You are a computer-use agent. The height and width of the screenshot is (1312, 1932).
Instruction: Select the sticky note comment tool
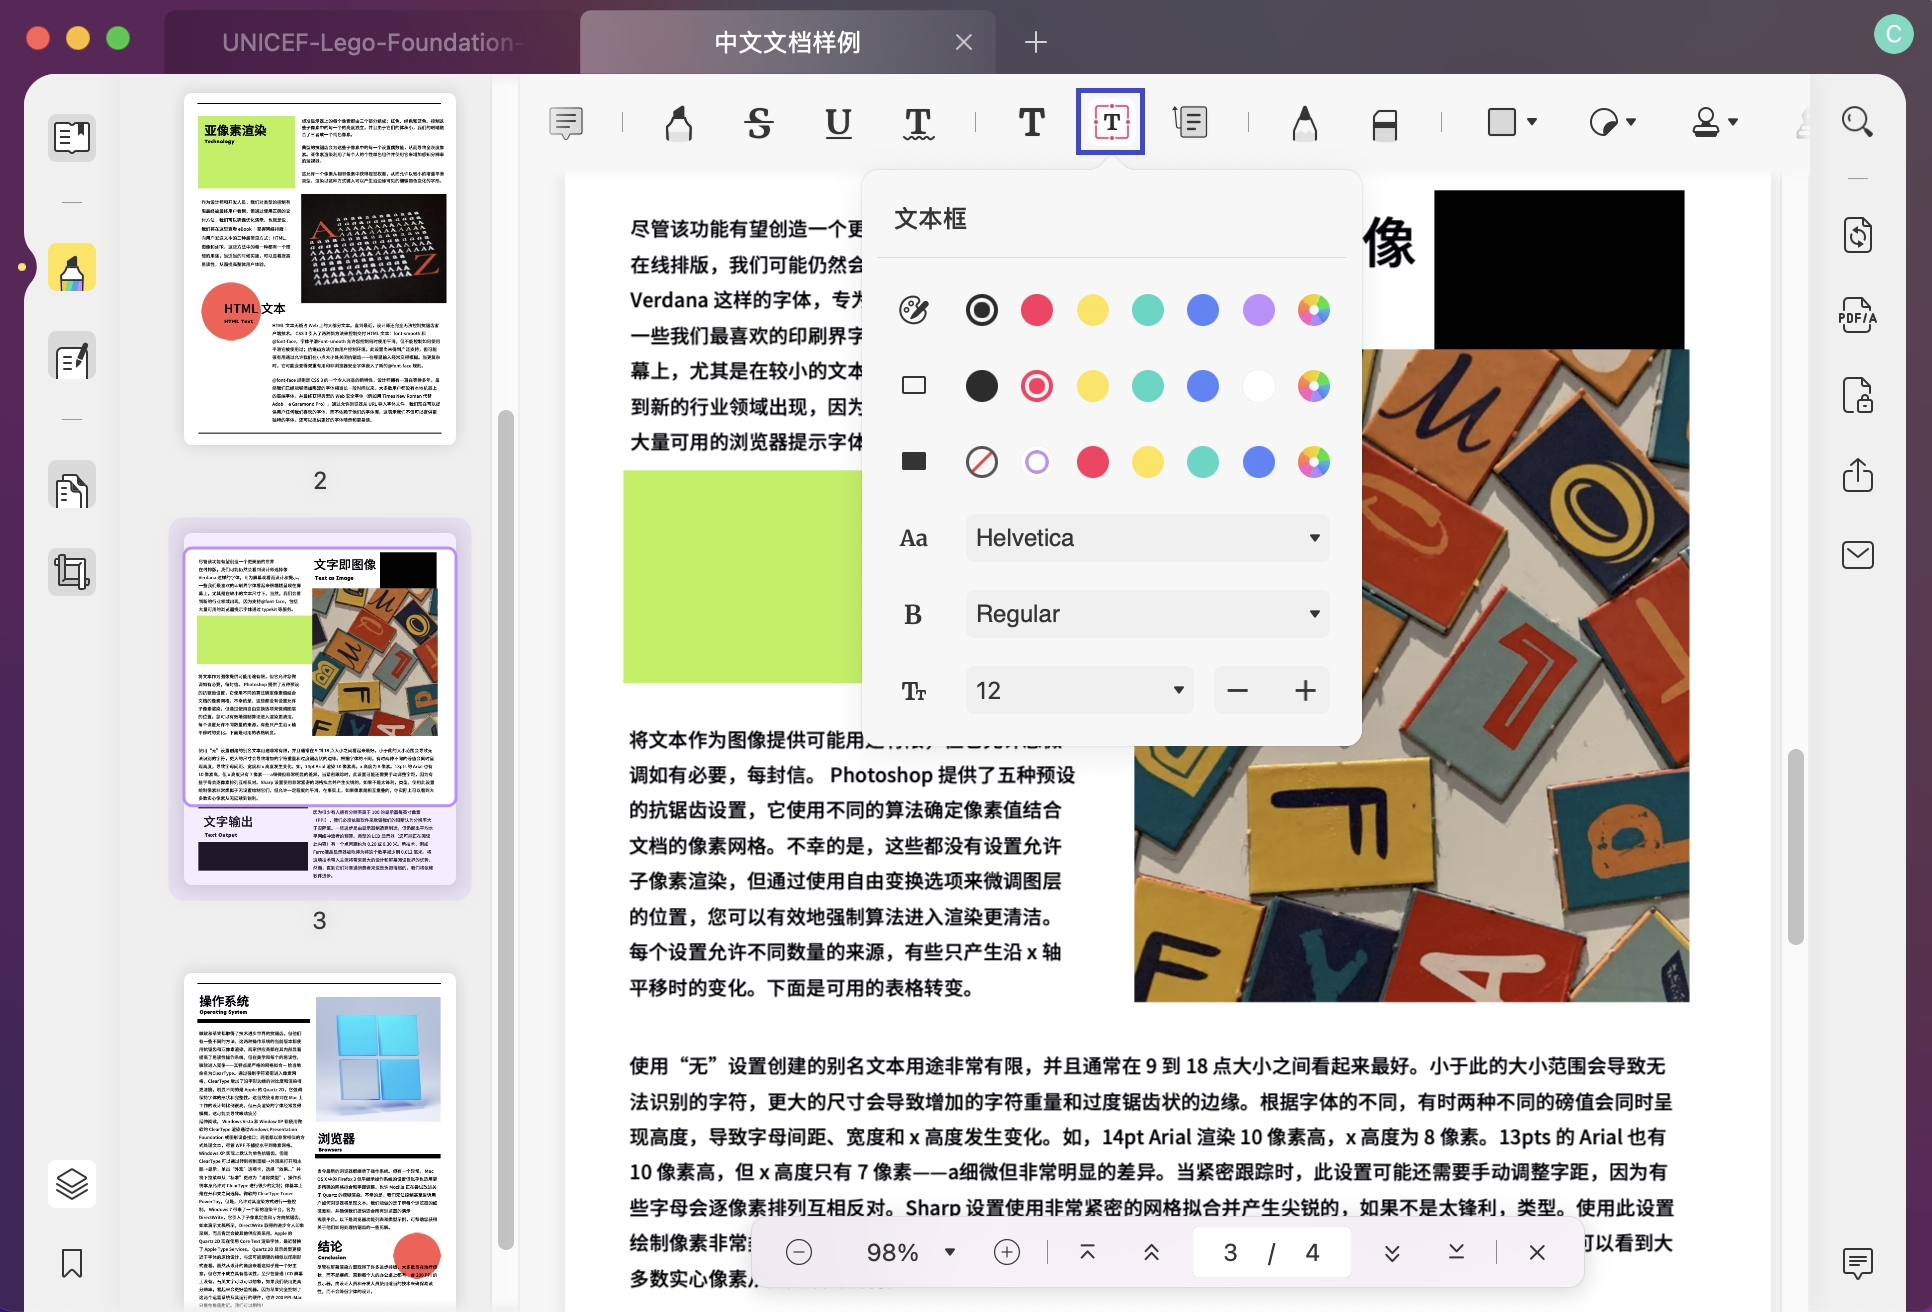point(566,122)
